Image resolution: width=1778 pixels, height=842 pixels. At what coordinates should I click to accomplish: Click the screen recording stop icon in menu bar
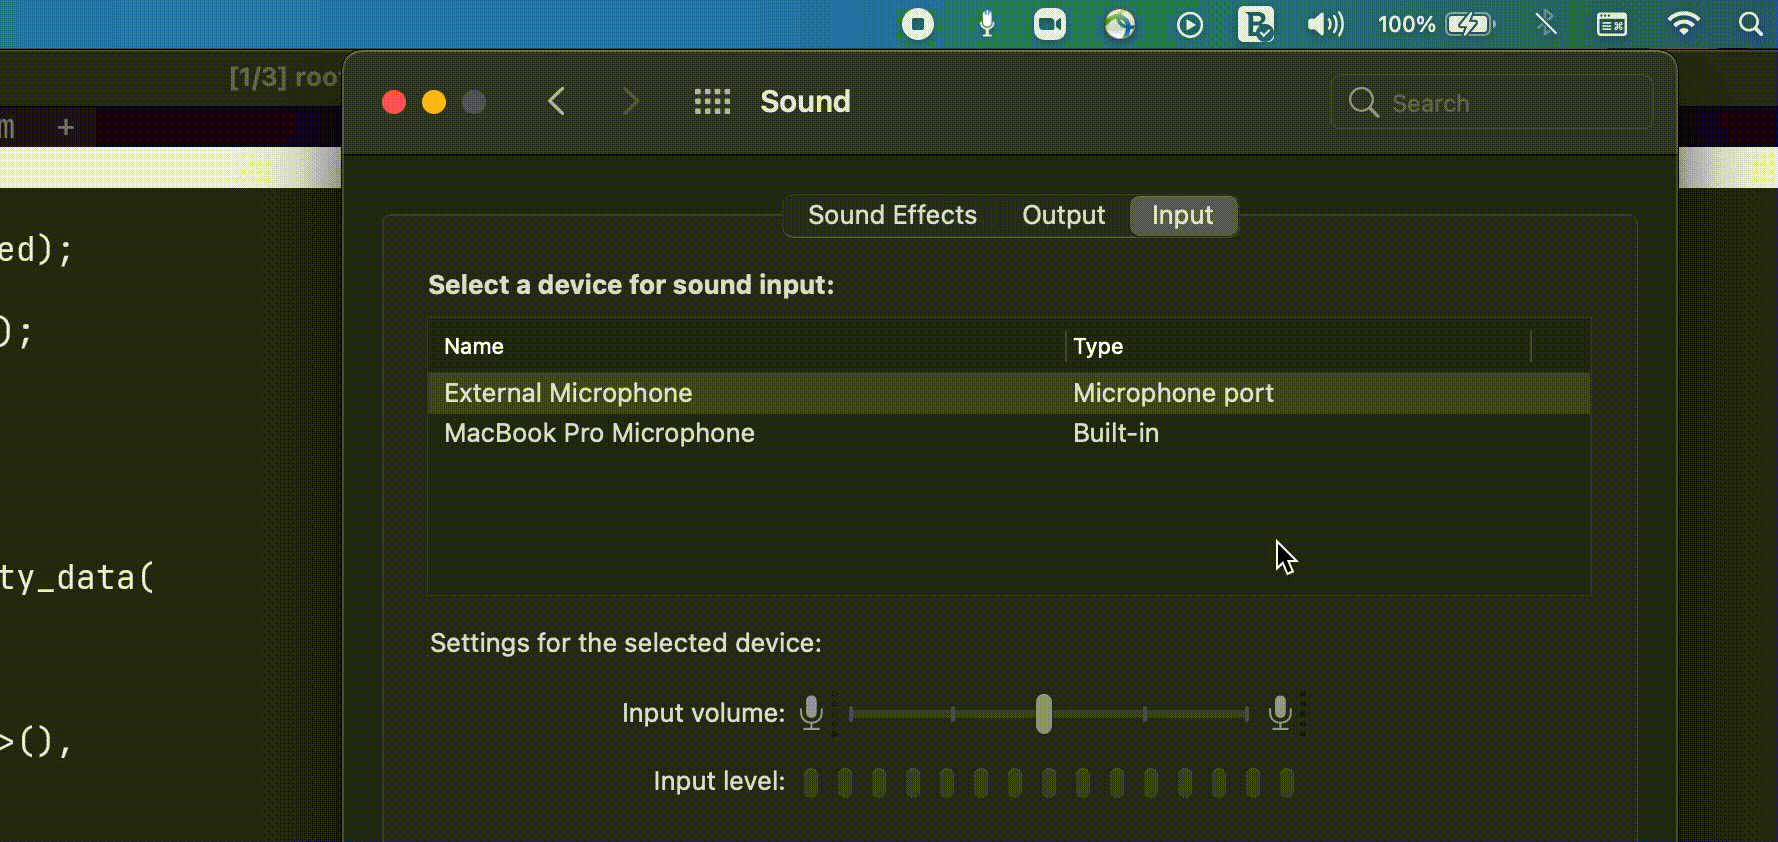pos(917,24)
